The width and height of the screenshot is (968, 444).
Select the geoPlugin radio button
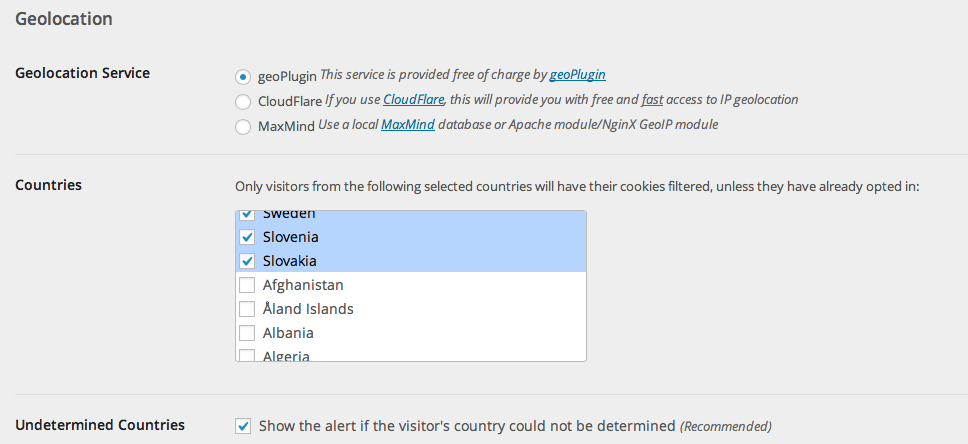pos(243,75)
